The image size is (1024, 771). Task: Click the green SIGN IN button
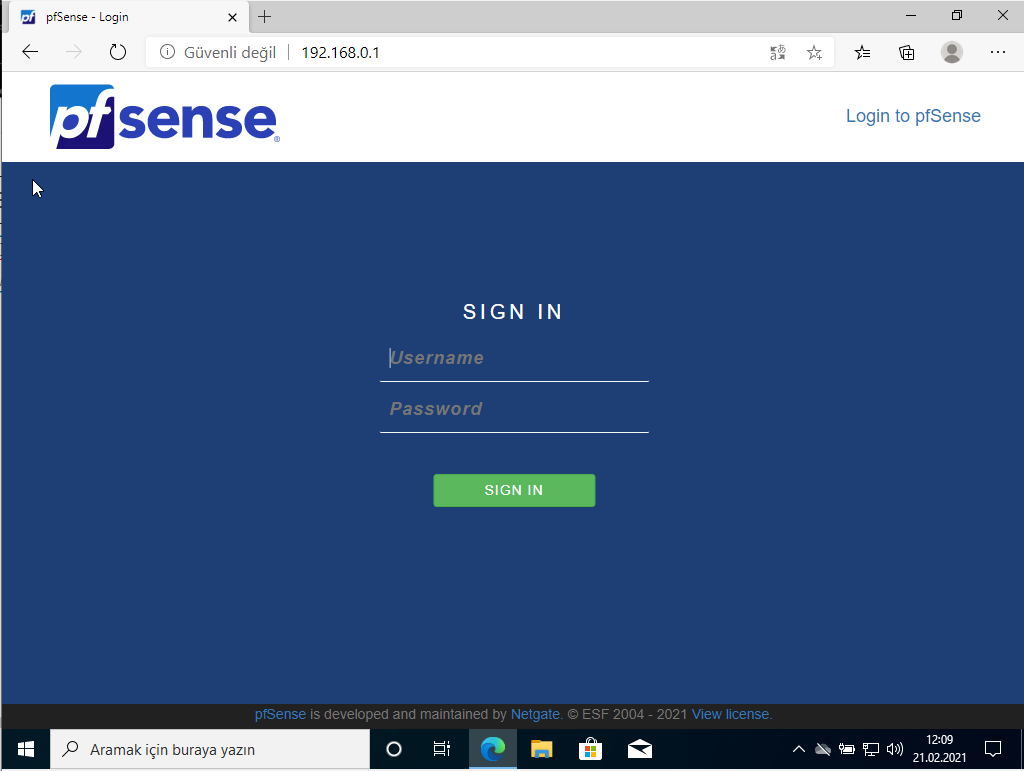tap(514, 490)
